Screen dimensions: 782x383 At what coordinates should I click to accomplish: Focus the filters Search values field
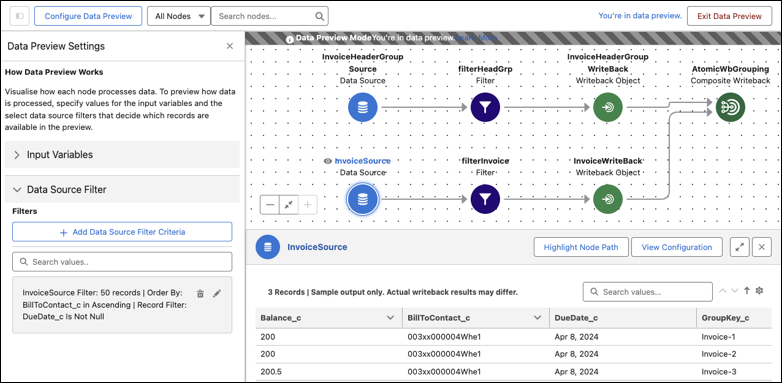[122, 262]
